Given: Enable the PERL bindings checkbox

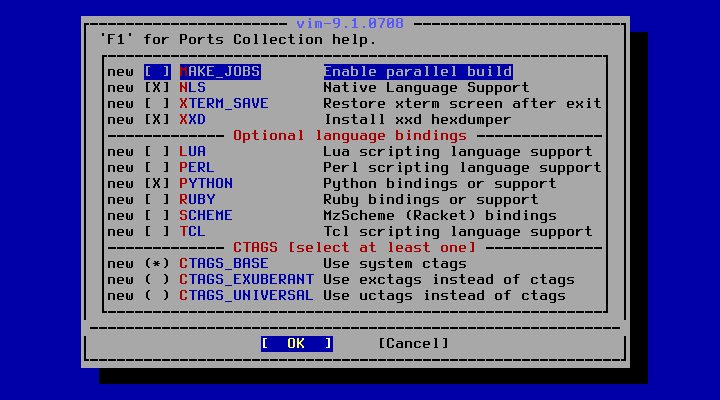Looking at the screenshot, I should pos(157,168).
